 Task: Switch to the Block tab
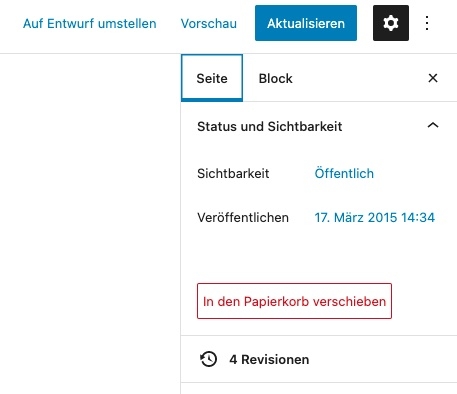tap(275, 78)
